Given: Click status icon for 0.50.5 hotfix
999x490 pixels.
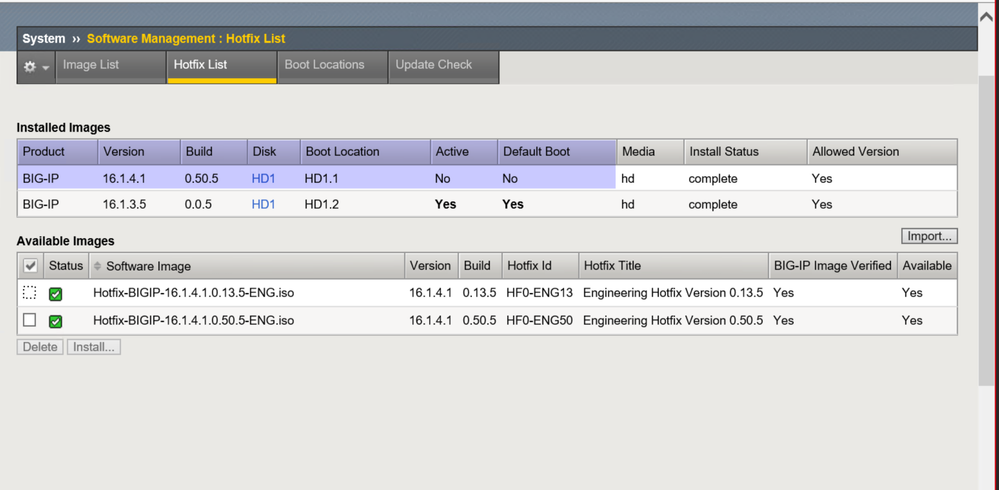Looking at the screenshot, I should pos(56,321).
